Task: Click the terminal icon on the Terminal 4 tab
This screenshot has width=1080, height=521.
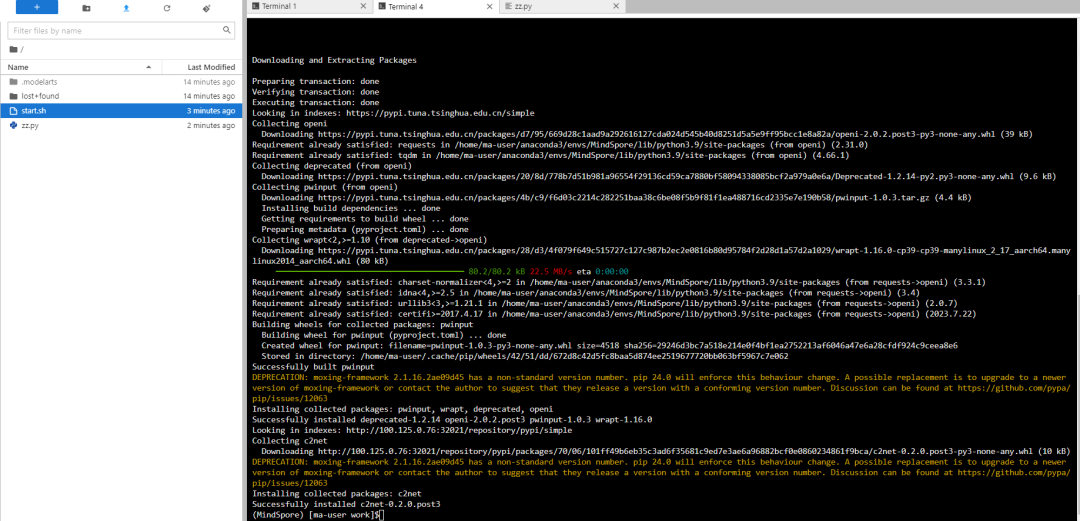Action: (382, 6)
